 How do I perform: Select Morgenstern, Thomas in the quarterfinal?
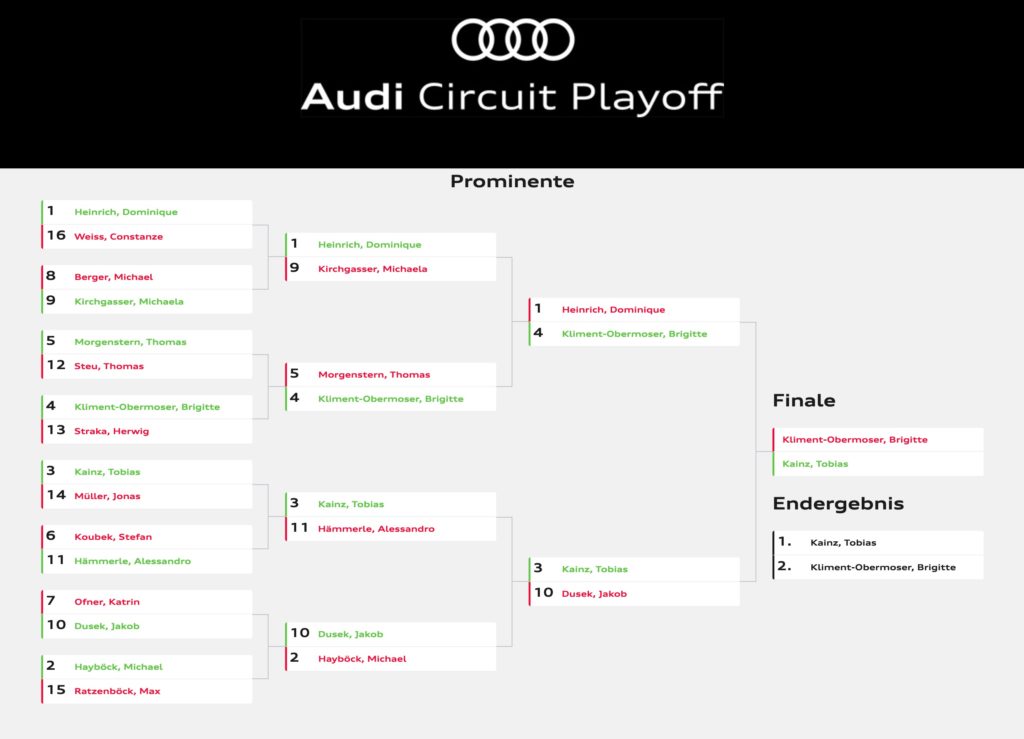coord(374,375)
